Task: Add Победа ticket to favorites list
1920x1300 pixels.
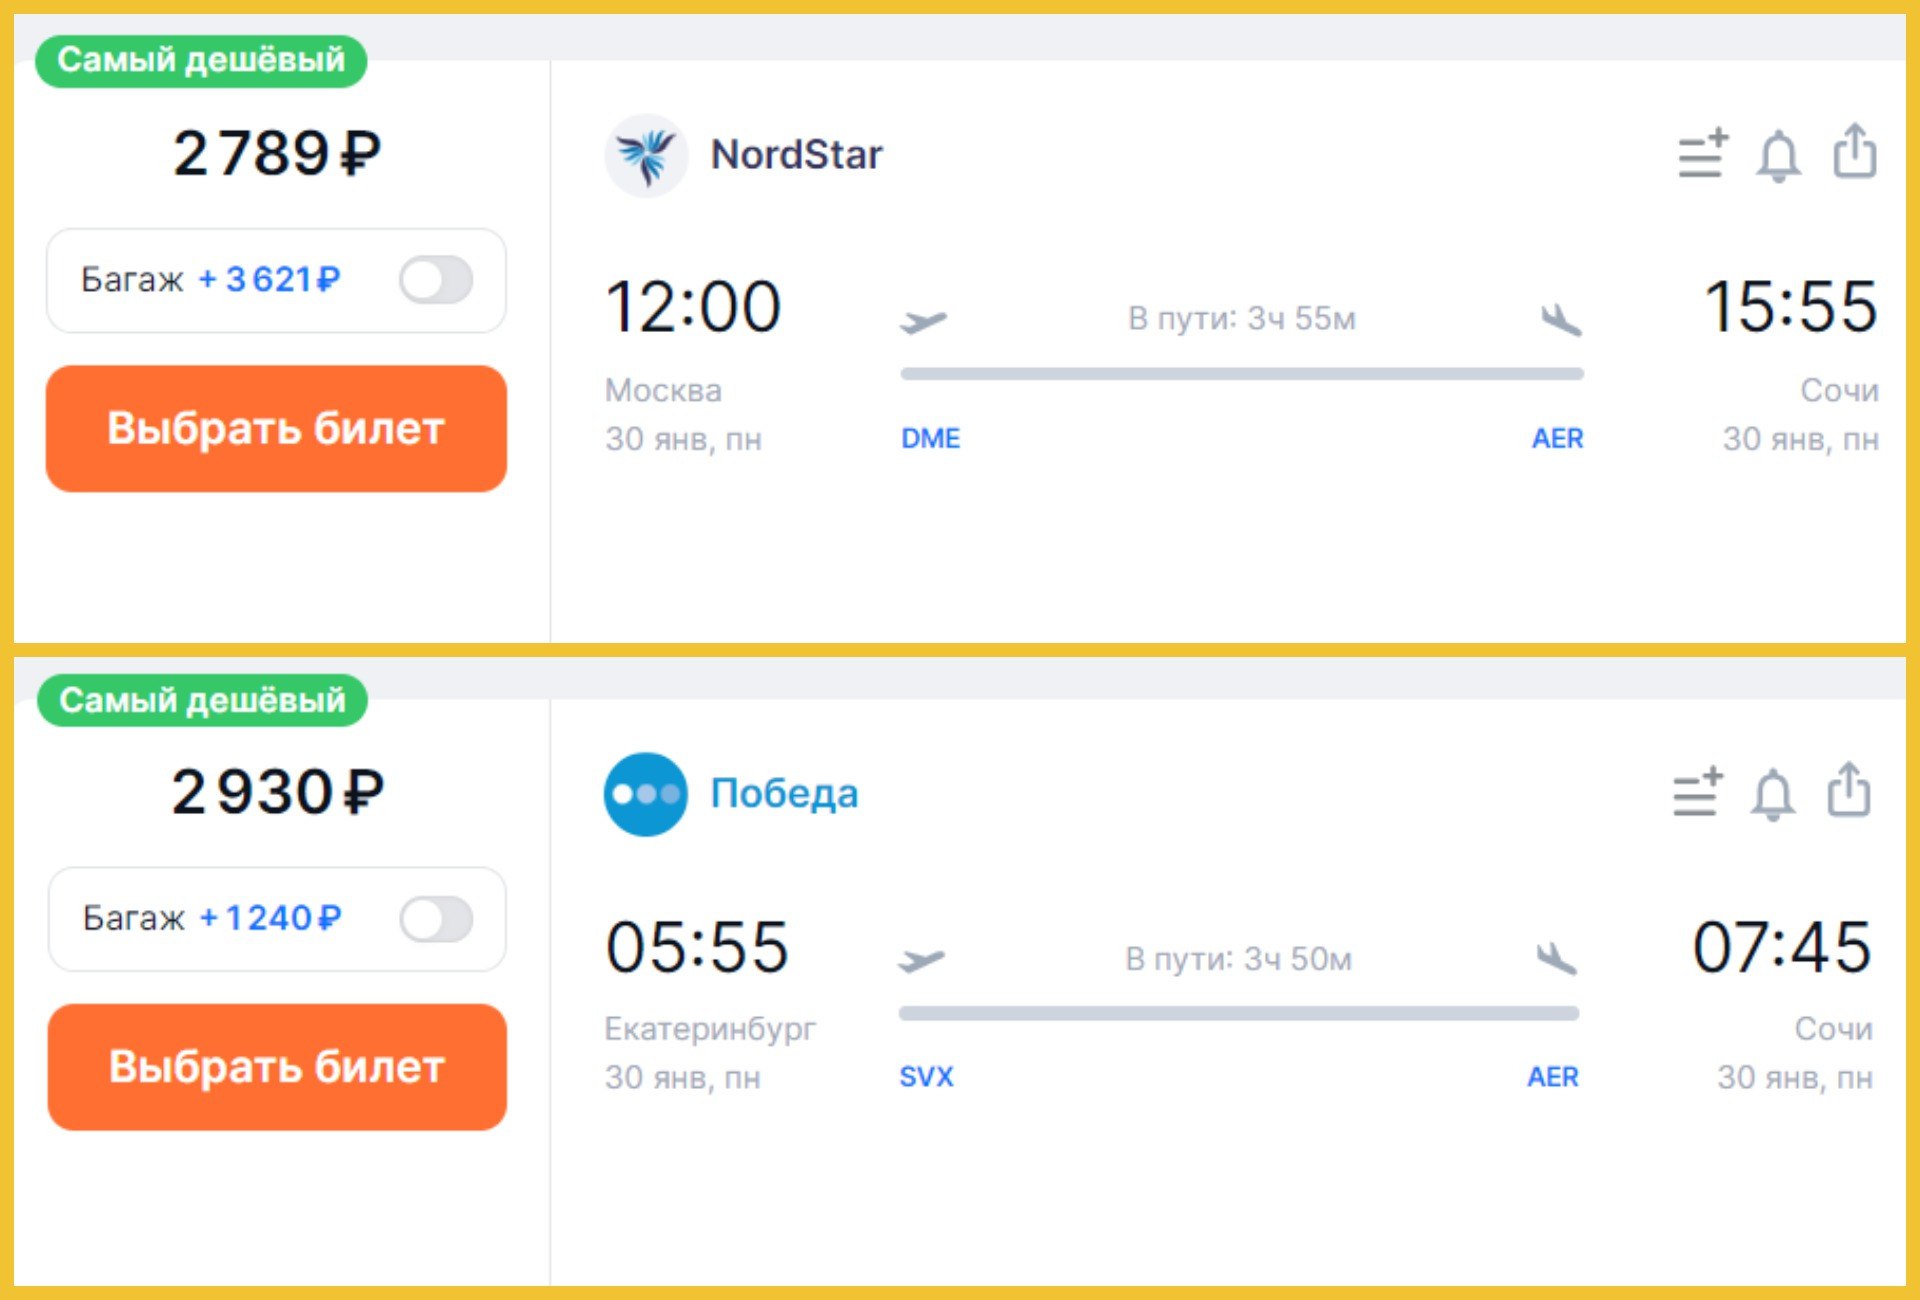Action: click(1697, 793)
